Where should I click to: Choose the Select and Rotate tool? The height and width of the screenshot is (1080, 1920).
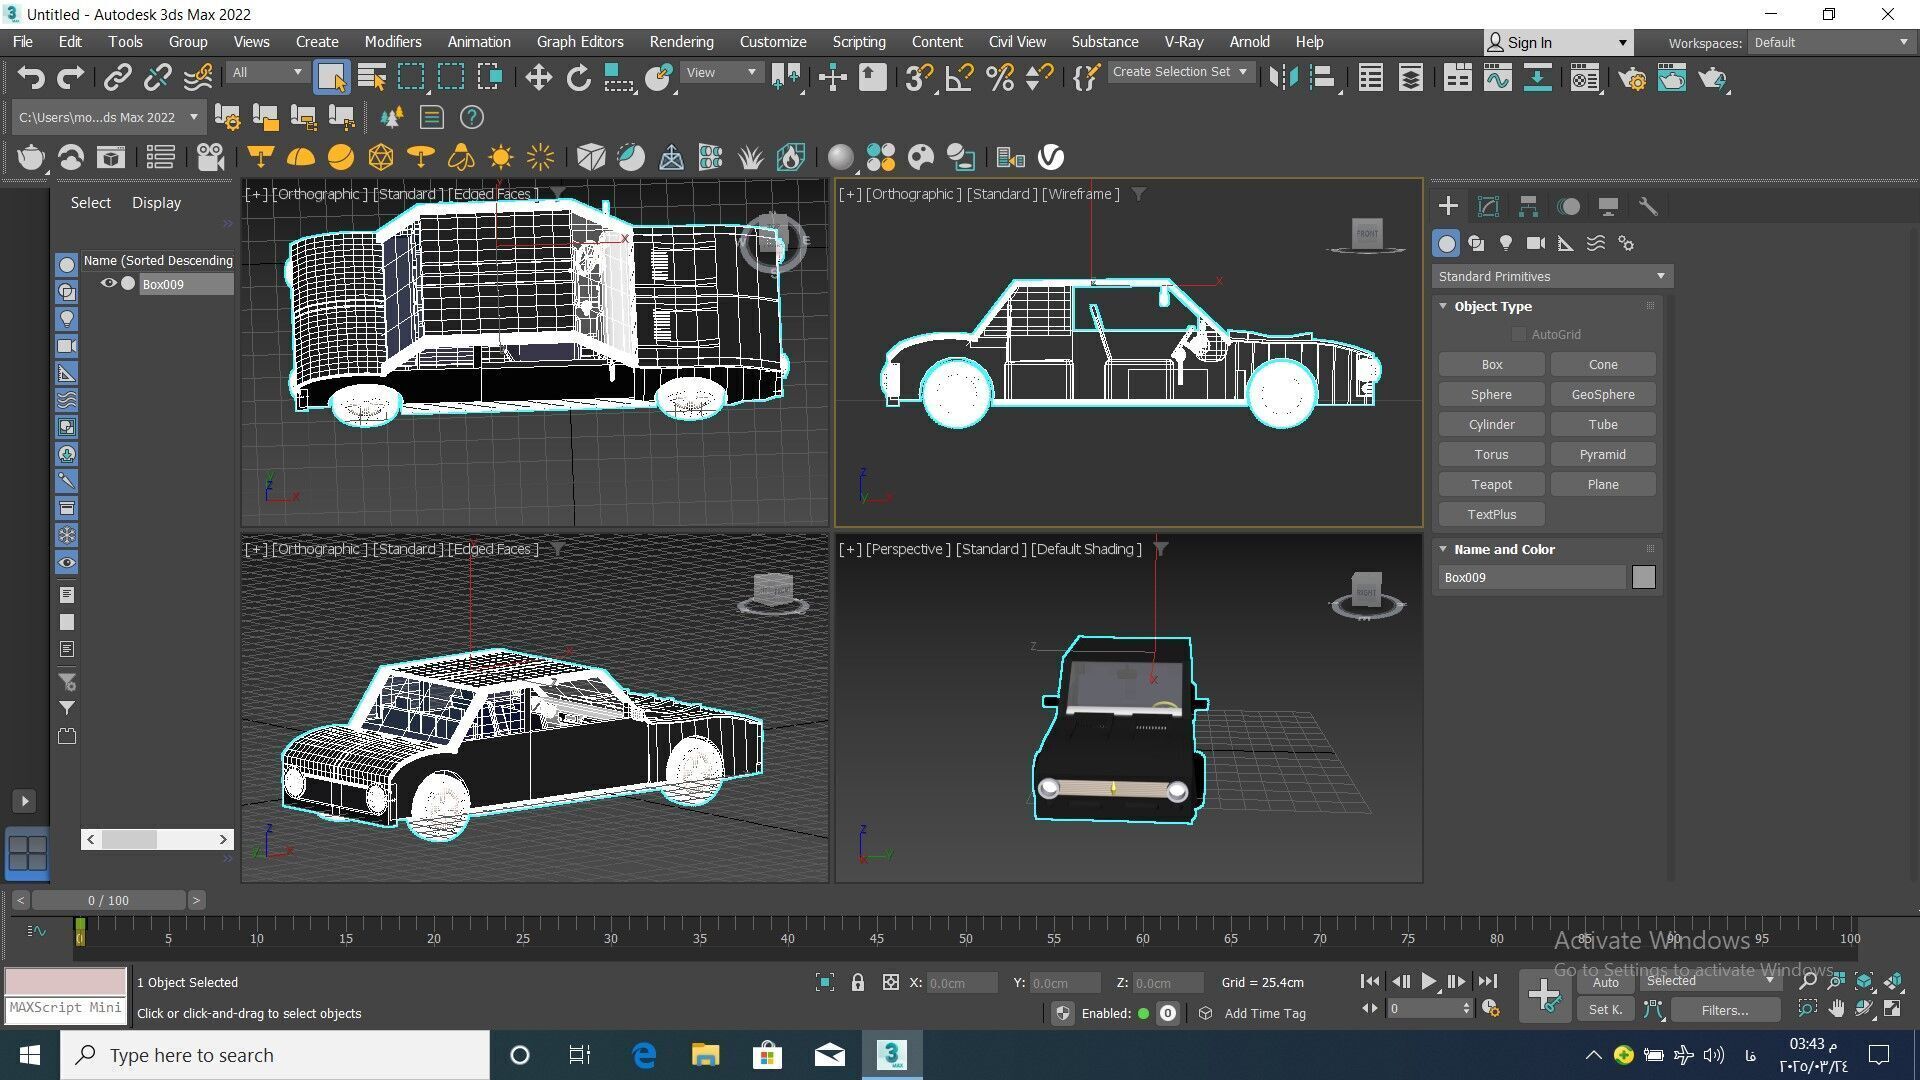coord(579,78)
